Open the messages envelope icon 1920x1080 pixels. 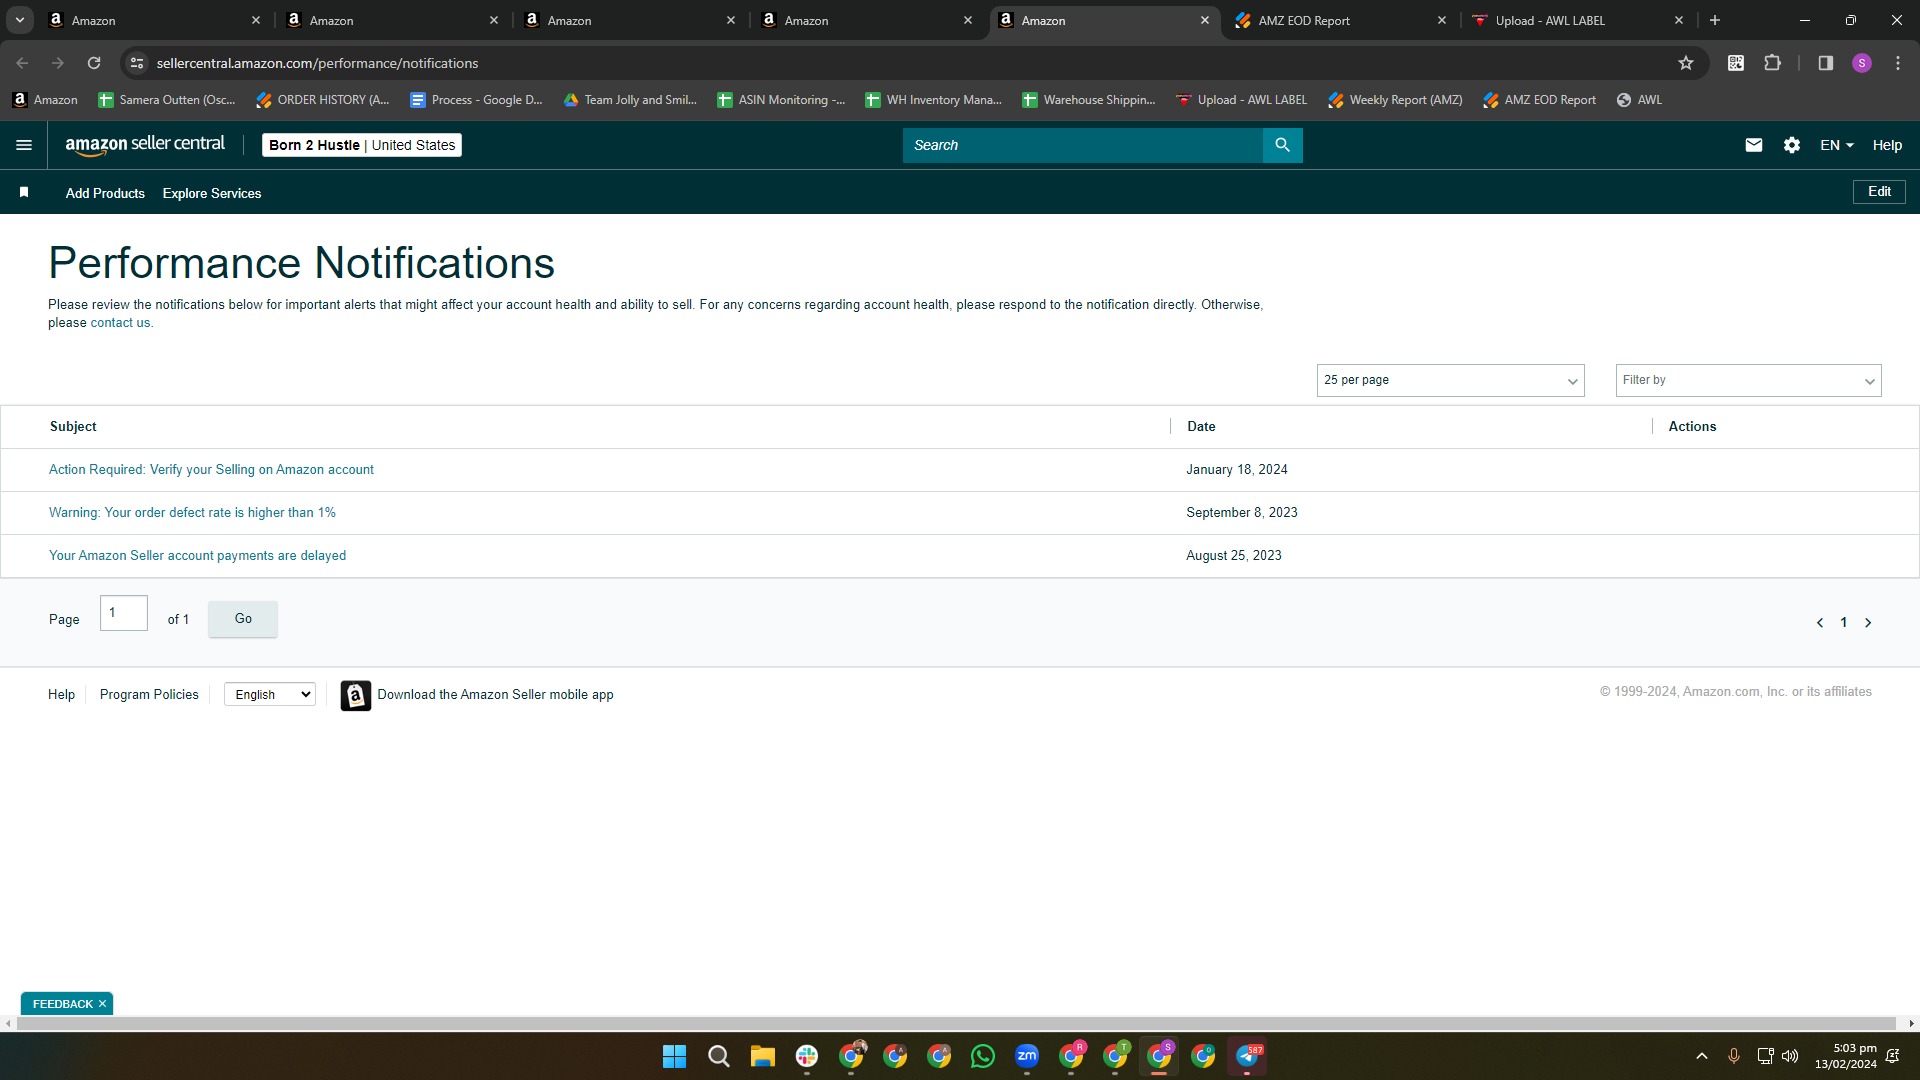point(1753,145)
